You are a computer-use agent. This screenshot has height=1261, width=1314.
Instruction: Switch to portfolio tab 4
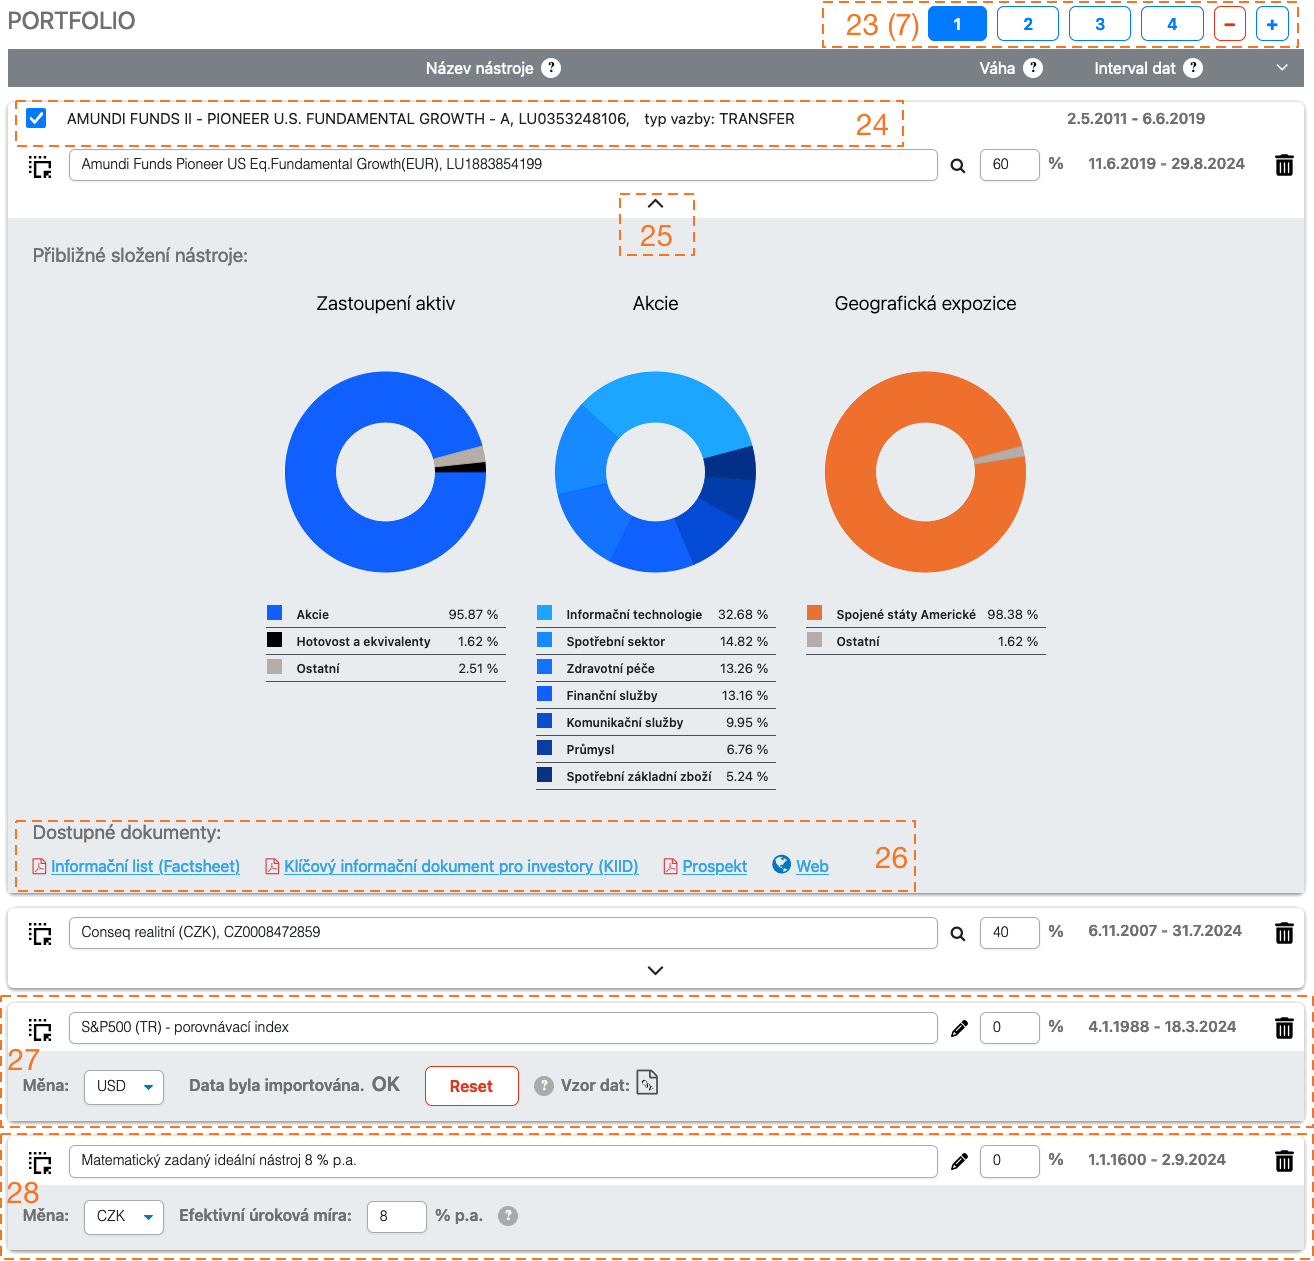[1171, 24]
